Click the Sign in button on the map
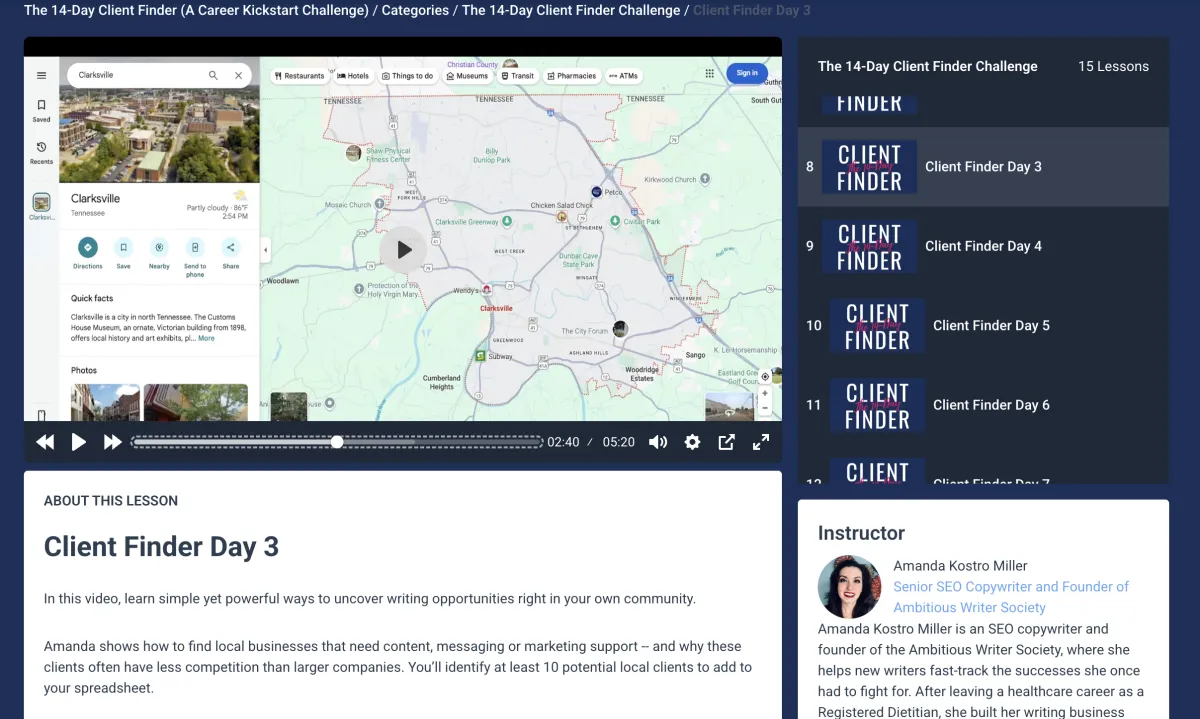The height and width of the screenshot is (719, 1200). [747, 73]
